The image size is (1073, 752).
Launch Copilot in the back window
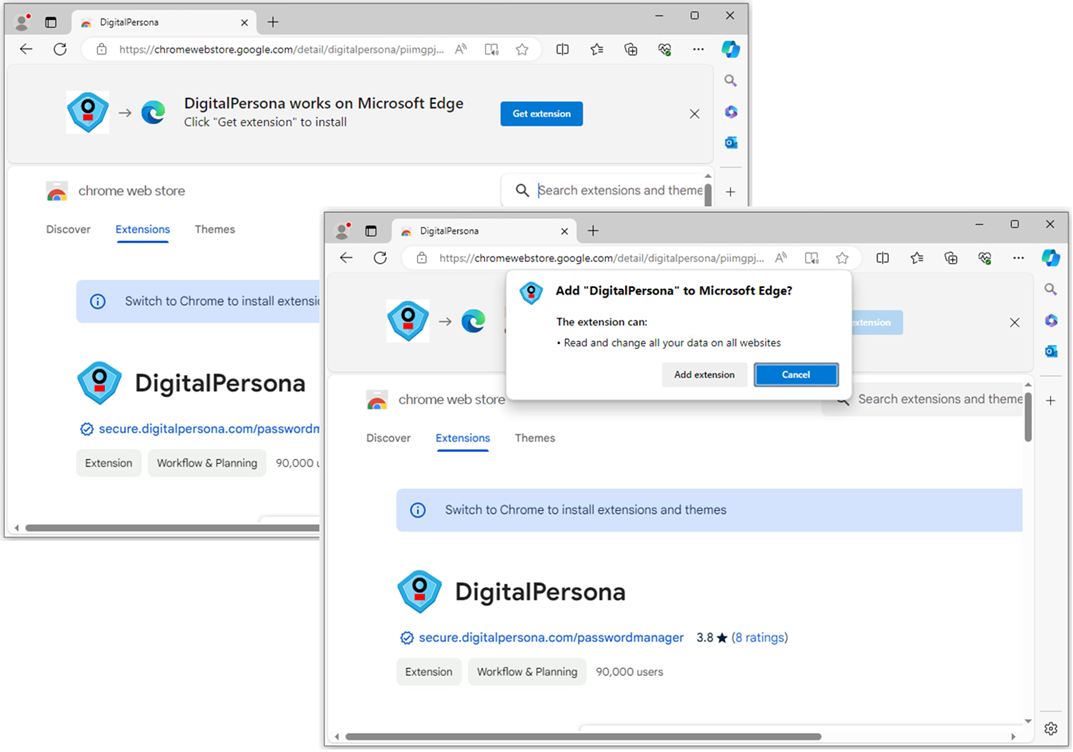tap(731, 49)
